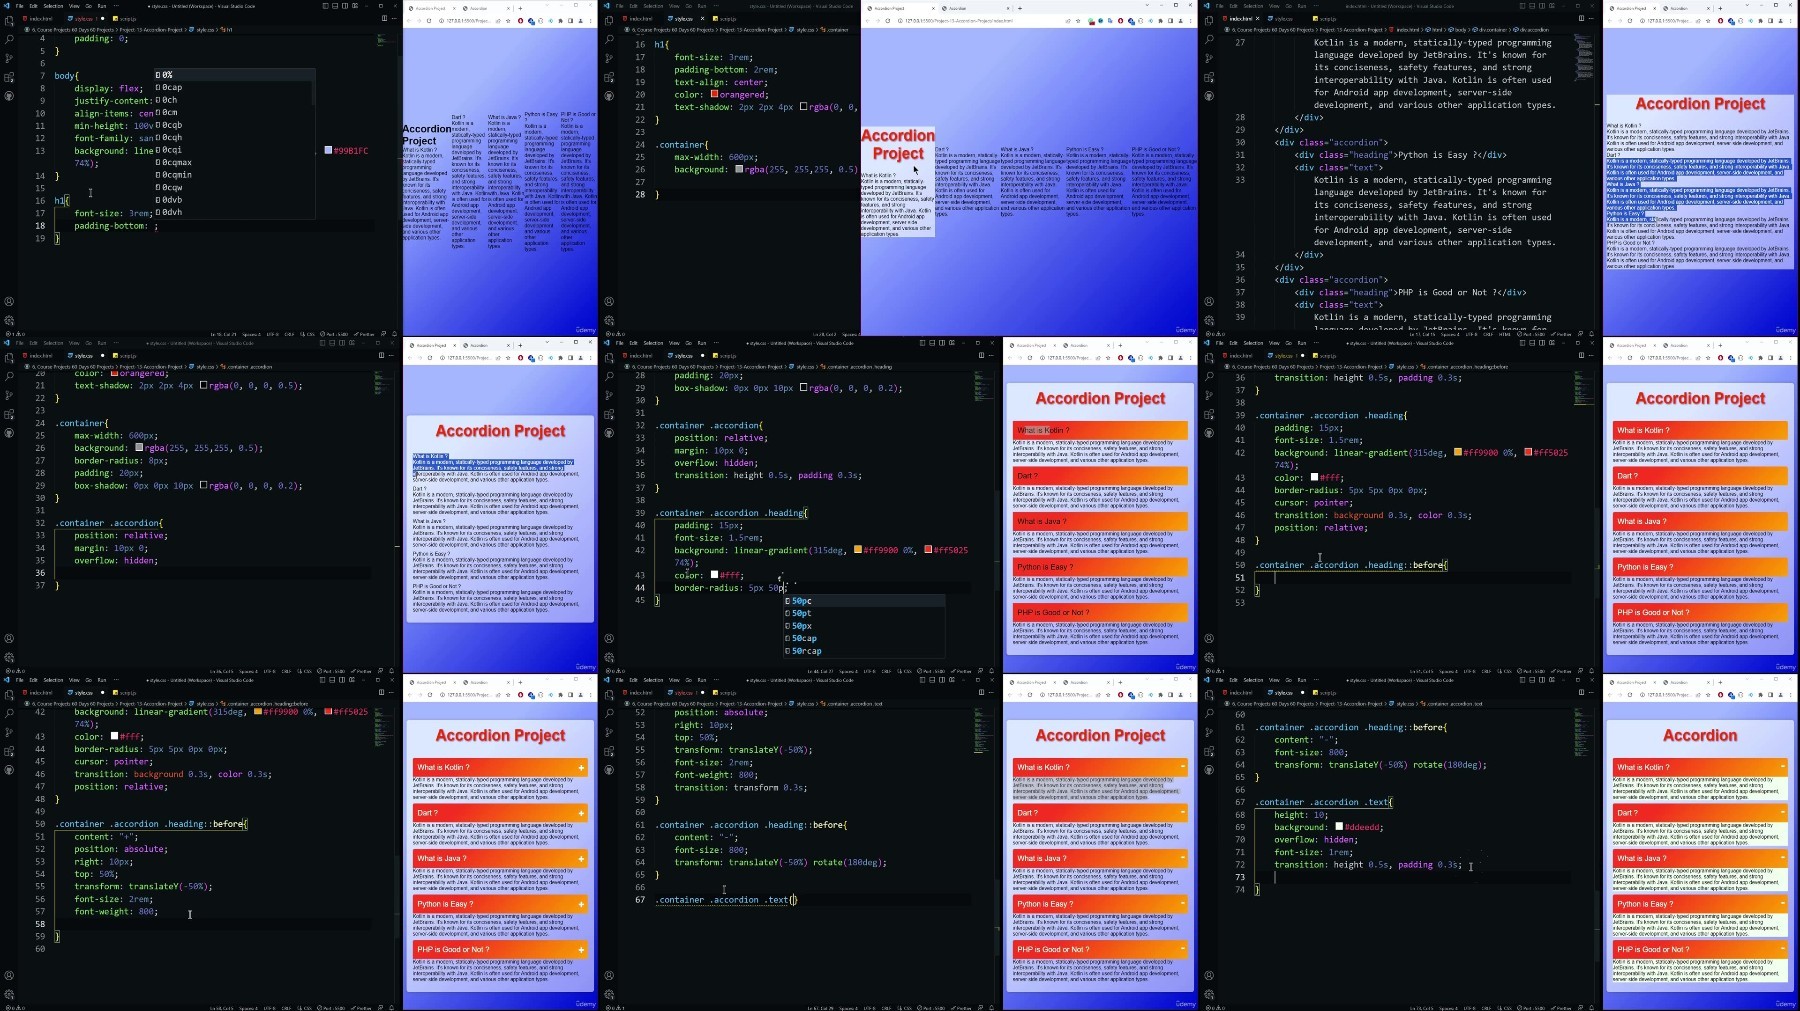Viewport: 1800px width, 1011px height.
Task: Switch to script.js tab in window with 50pc list
Action: pyautogui.click(x=726, y=355)
